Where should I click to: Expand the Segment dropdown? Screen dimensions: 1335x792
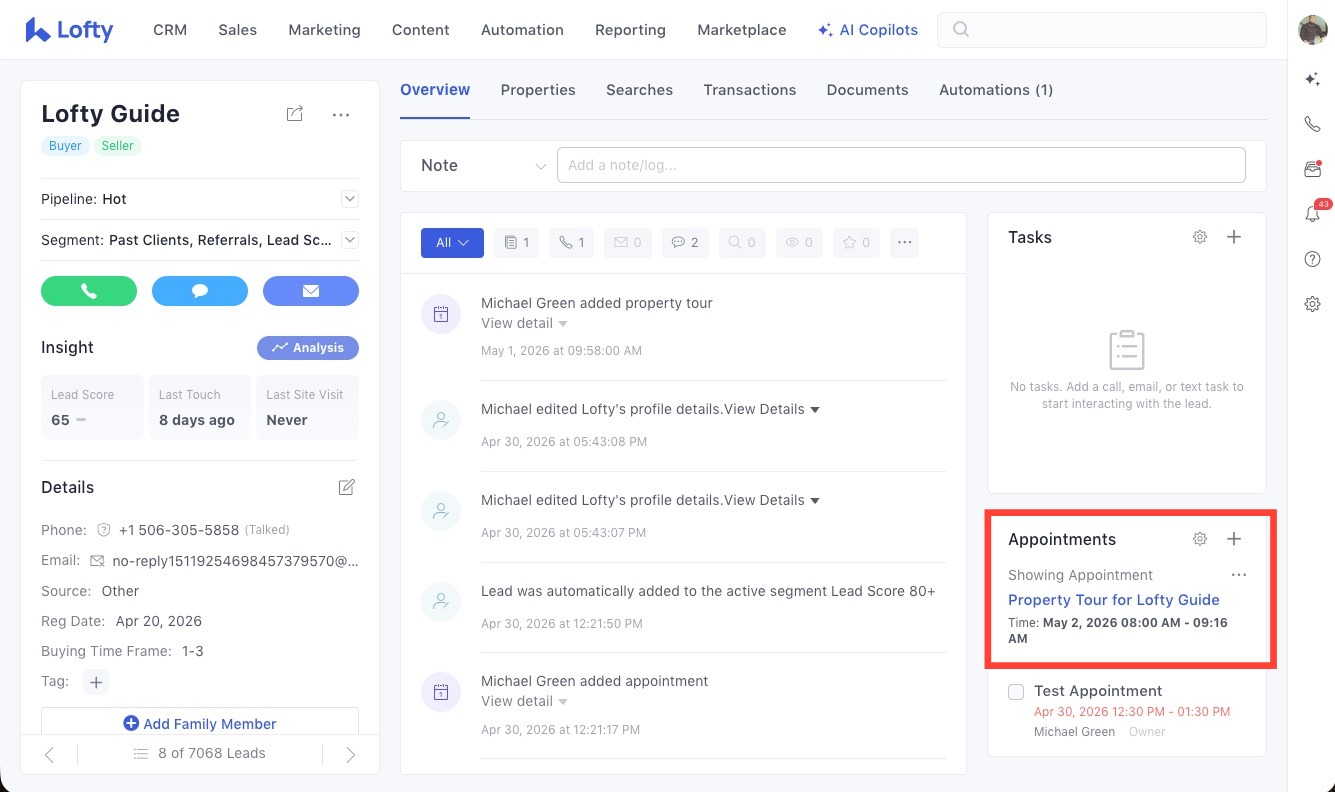click(350, 240)
